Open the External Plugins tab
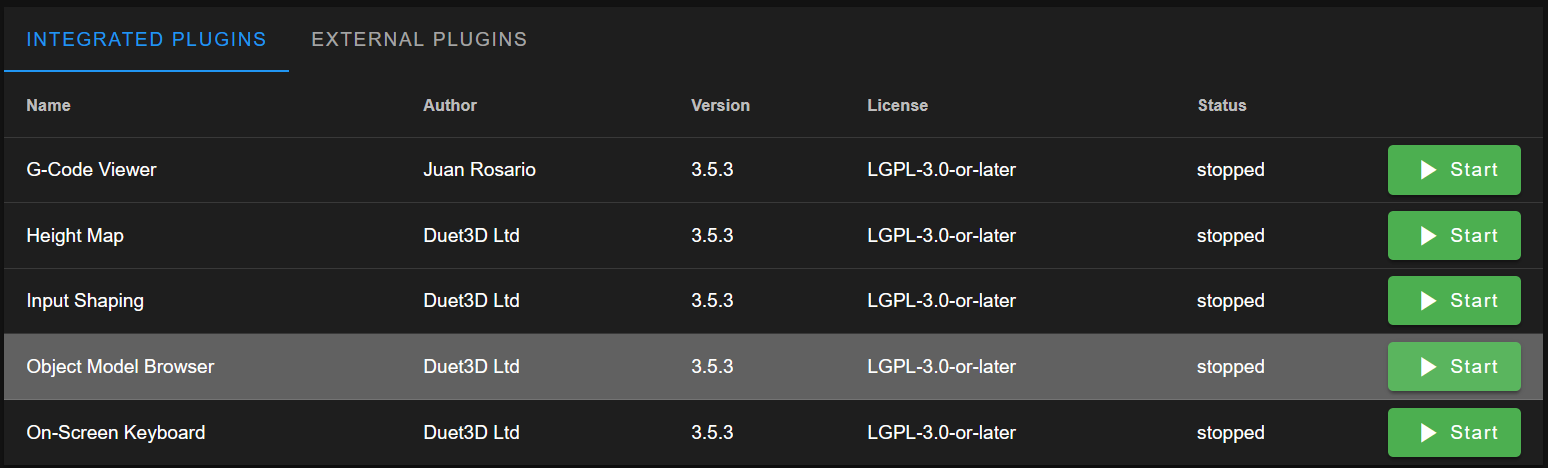 (x=419, y=40)
